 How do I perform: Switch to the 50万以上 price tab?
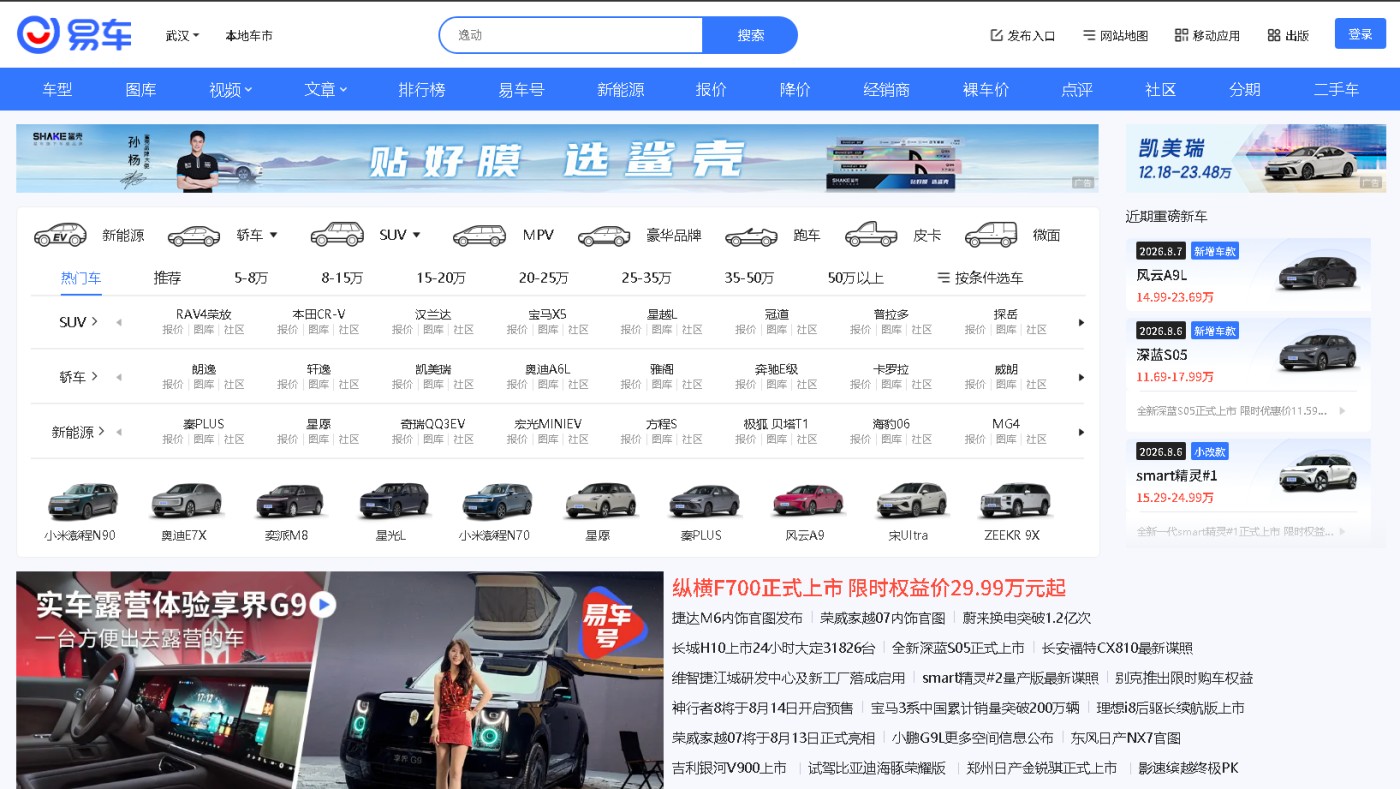point(855,278)
